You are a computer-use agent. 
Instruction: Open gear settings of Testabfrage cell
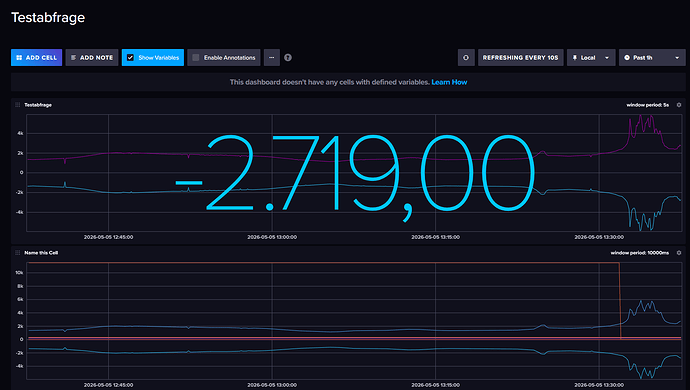click(679, 105)
